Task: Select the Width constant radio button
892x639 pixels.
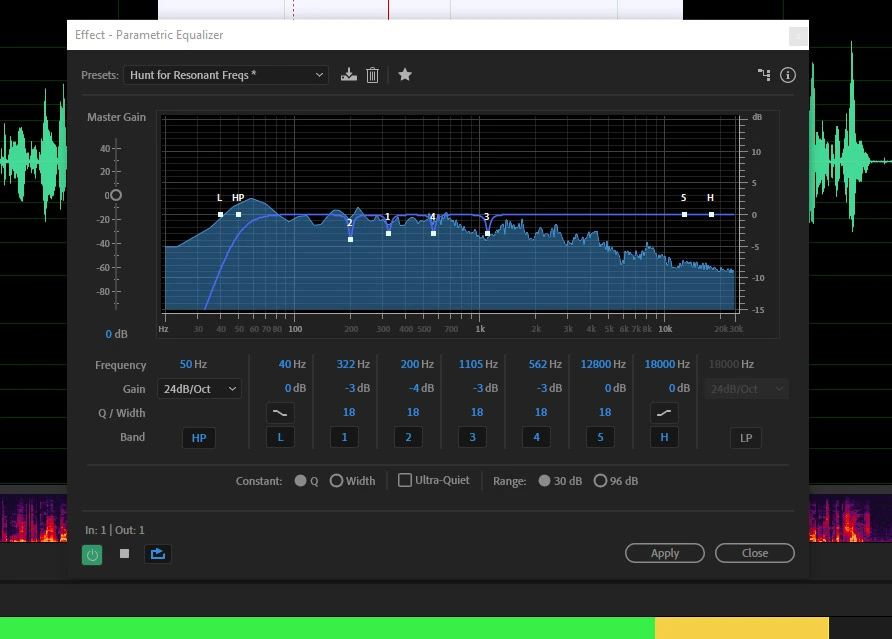Action: tap(336, 480)
